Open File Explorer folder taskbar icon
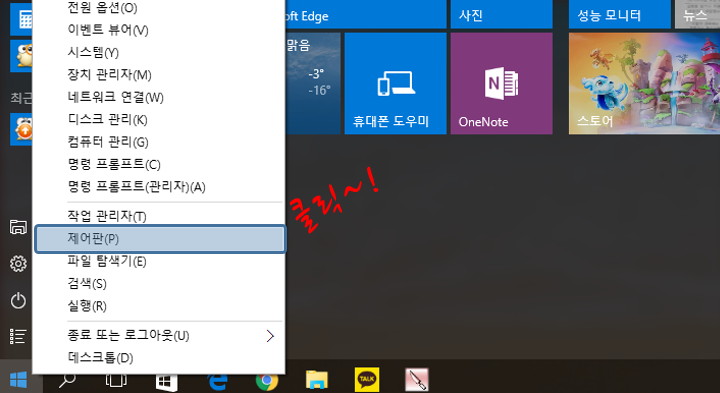The width and height of the screenshot is (720, 393). click(x=317, y=381)
